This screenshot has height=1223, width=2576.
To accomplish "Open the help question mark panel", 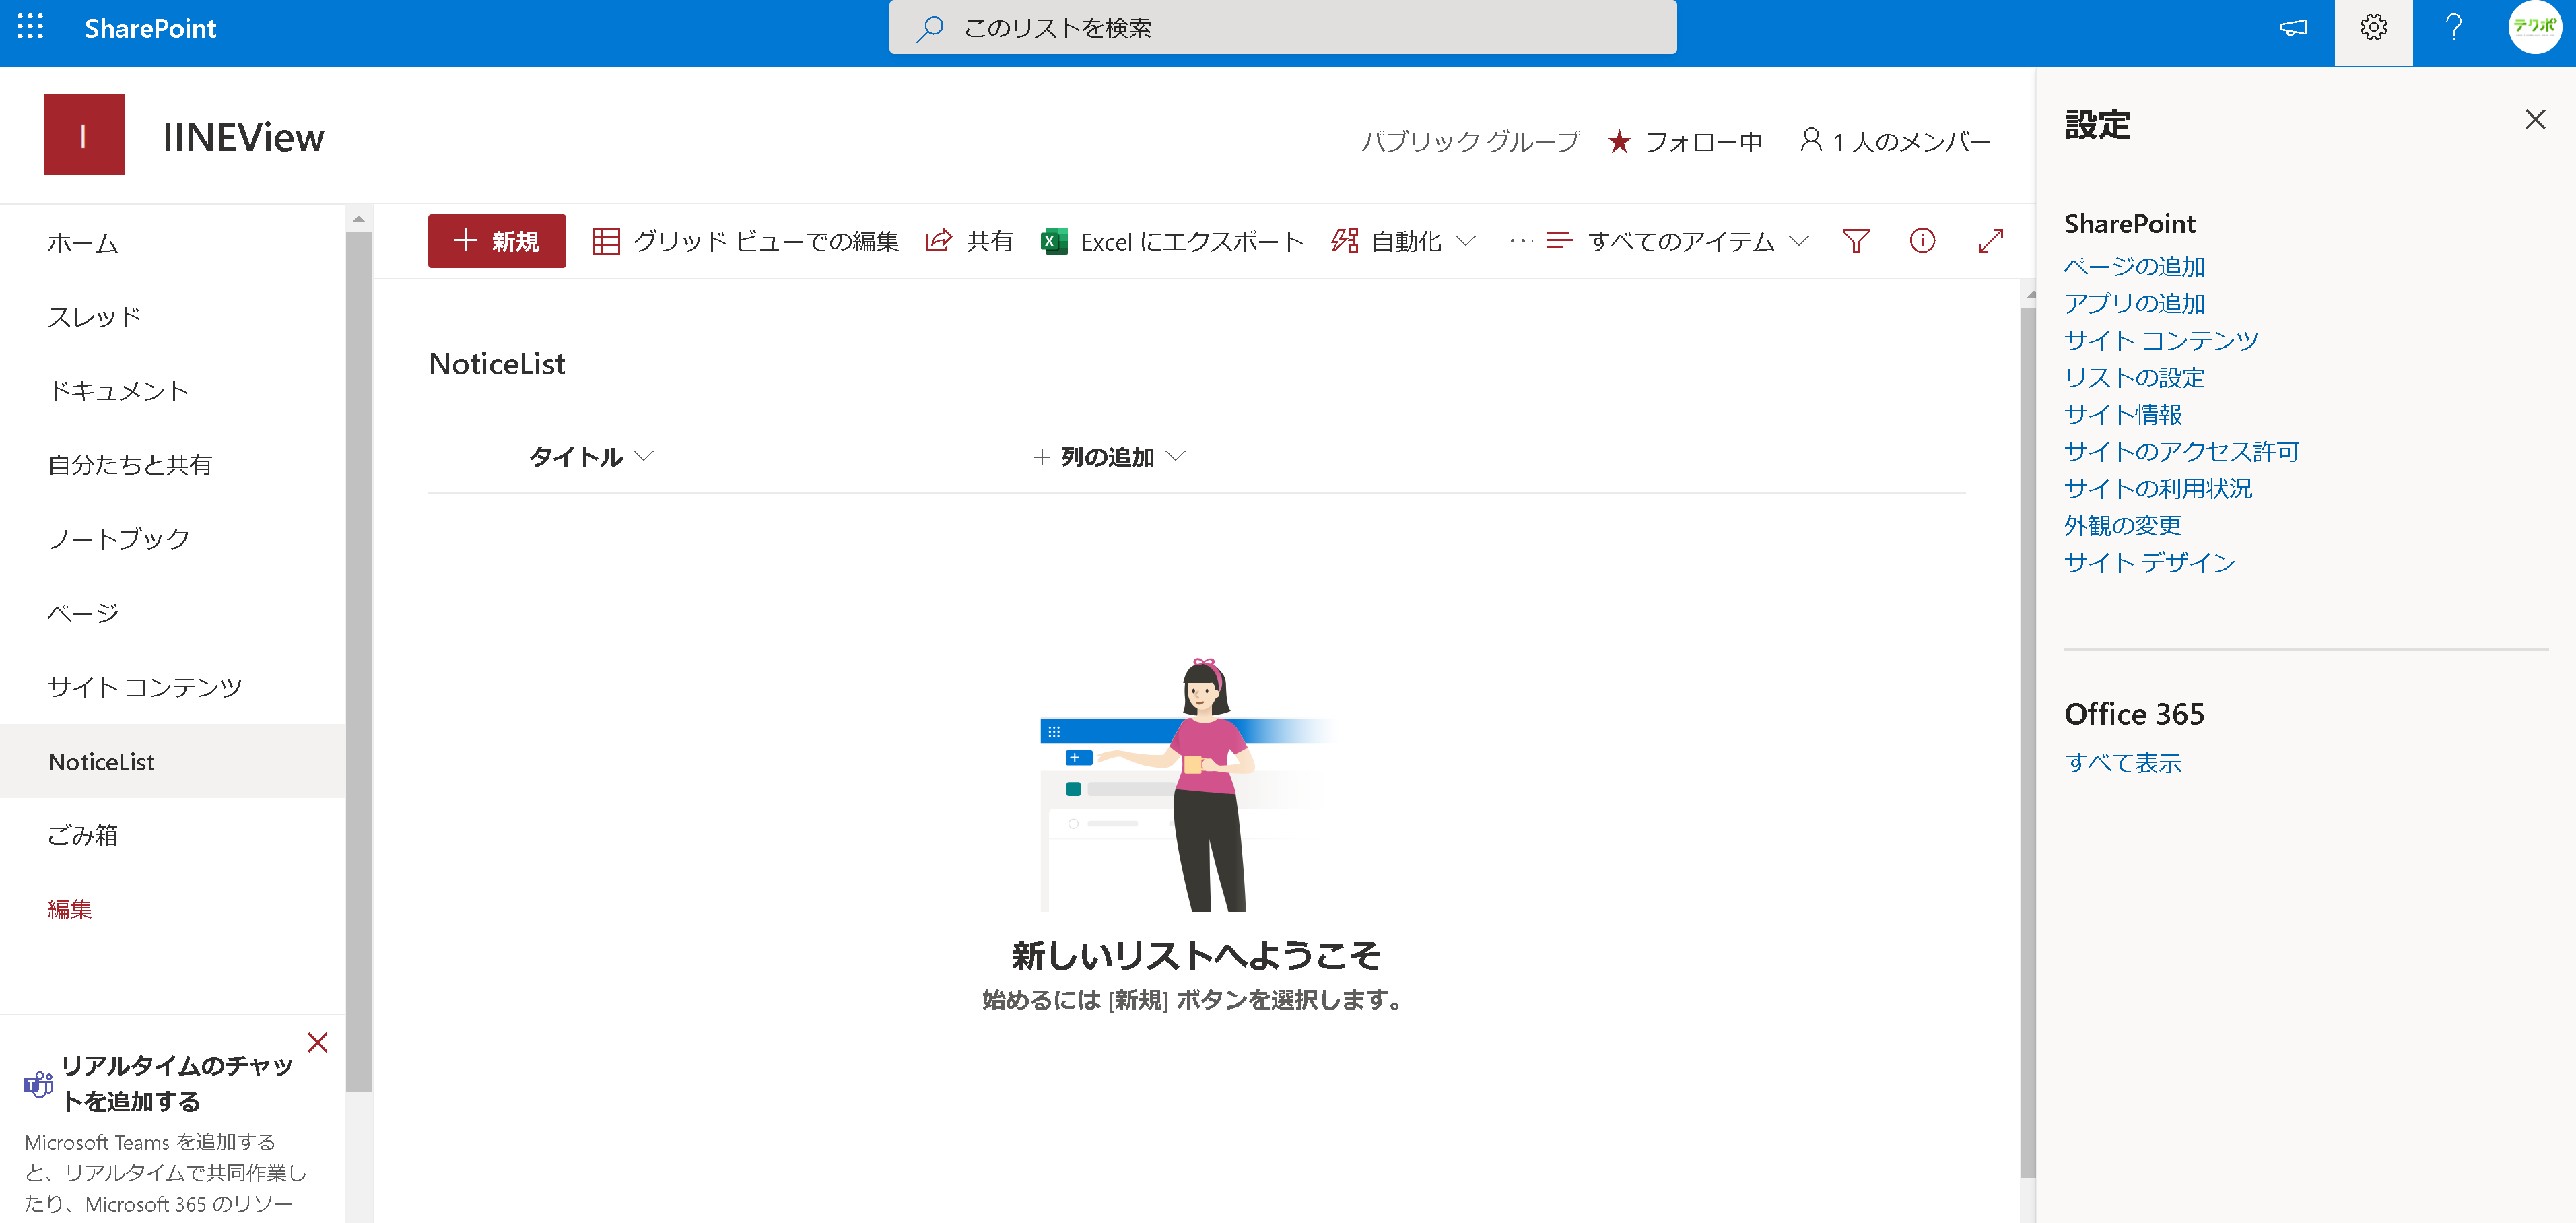I will tap(2454, 28).
